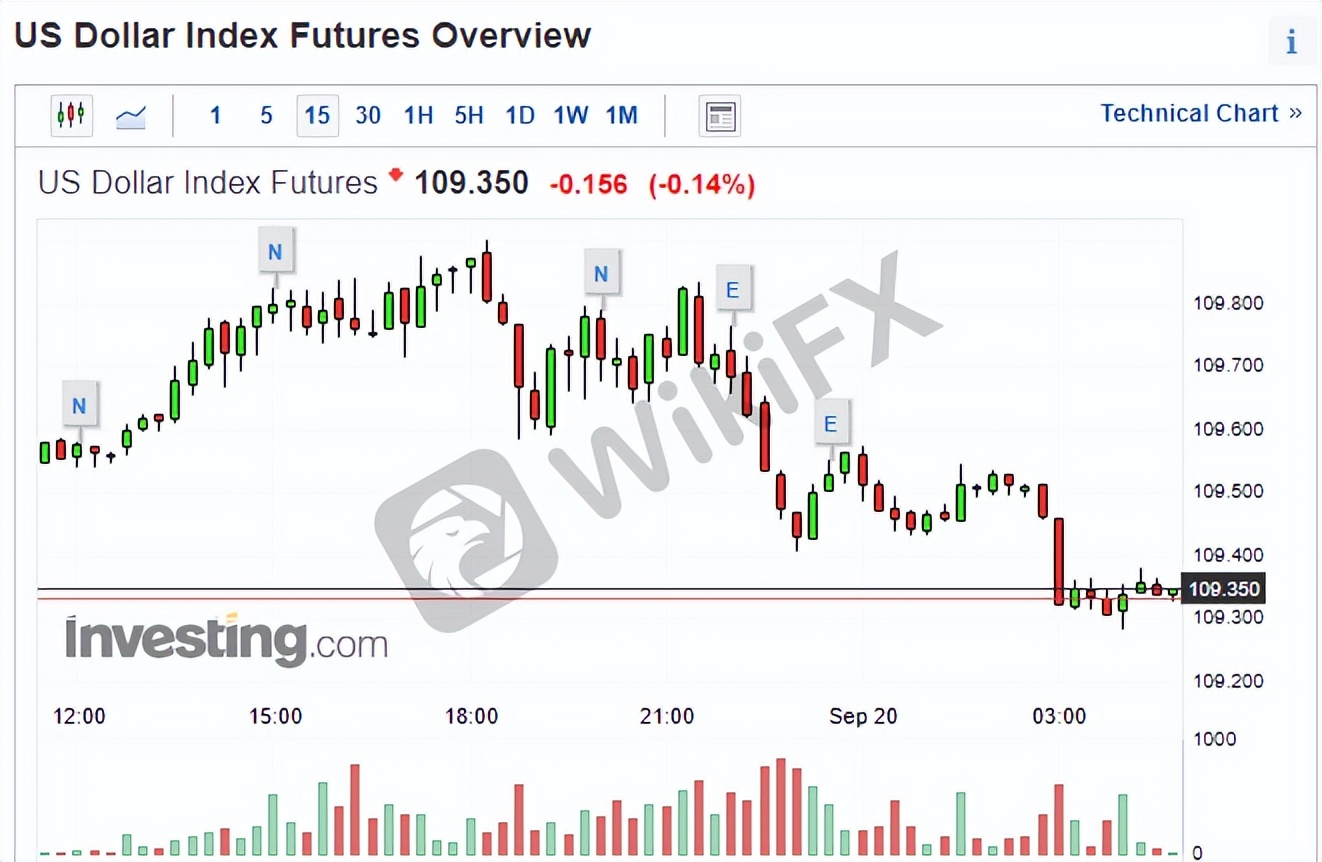Switch to the 5-minute interval tab
This screenshot has height=862, width=1322.
266,115
